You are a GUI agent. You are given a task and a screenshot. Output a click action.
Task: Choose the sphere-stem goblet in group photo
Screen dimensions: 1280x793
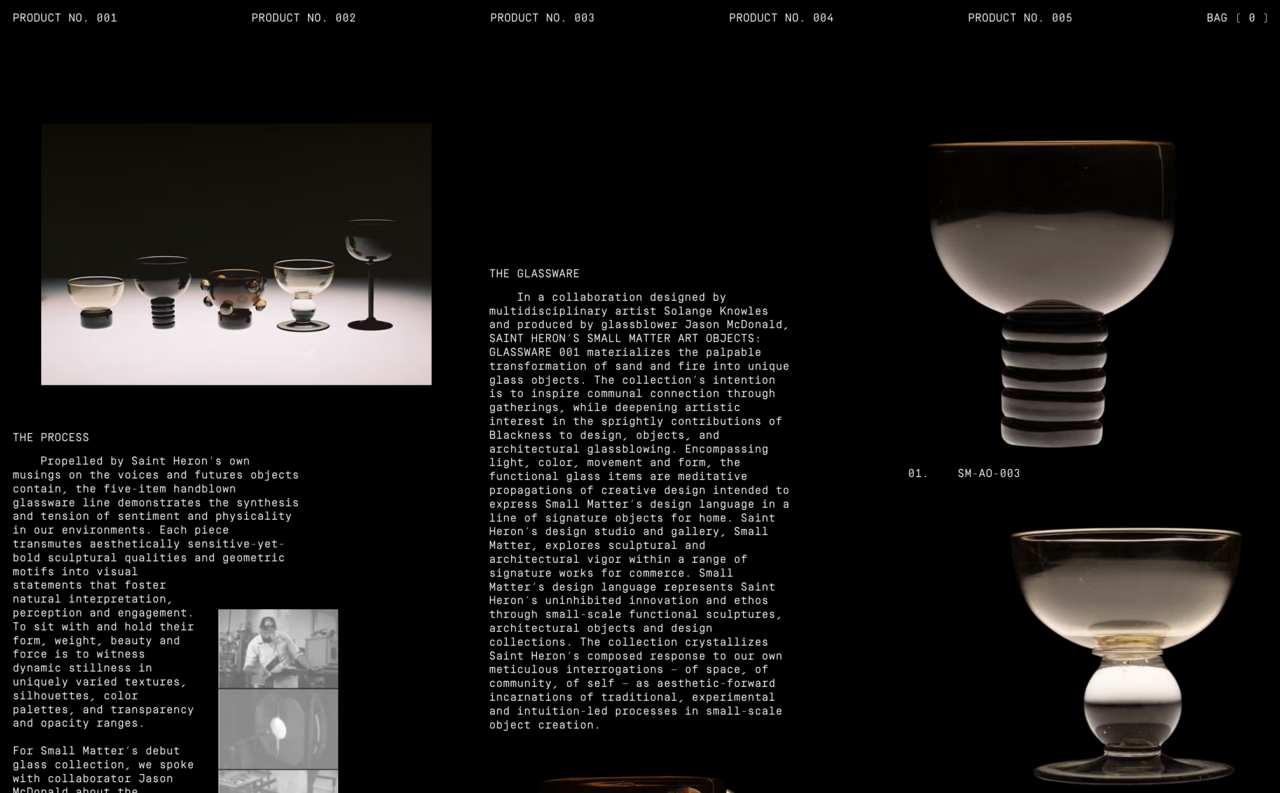[303, 294]
